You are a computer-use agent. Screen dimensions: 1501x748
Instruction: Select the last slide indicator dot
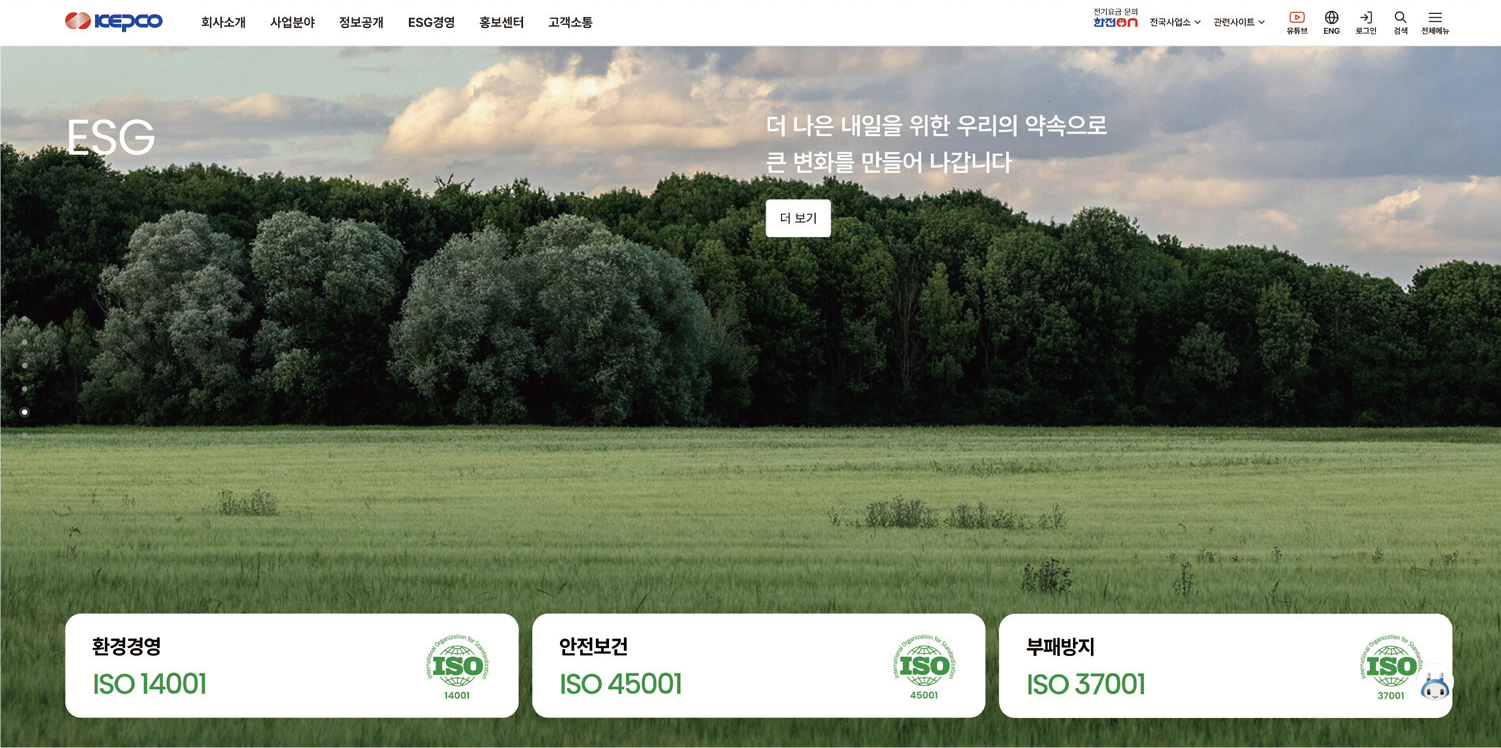tap(25, 435)
